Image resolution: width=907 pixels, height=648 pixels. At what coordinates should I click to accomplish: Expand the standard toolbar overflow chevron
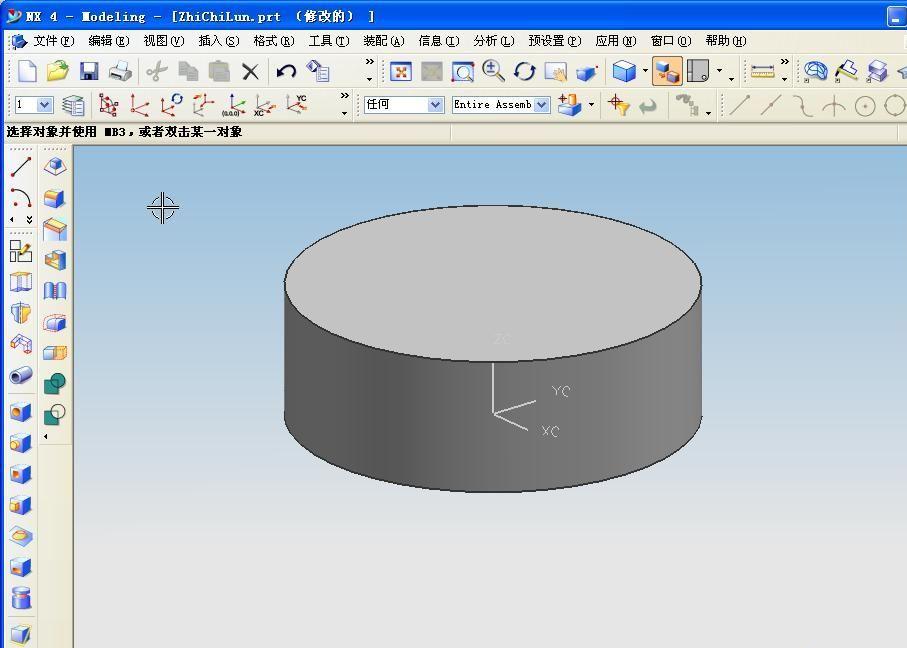[x=369, y=63]
